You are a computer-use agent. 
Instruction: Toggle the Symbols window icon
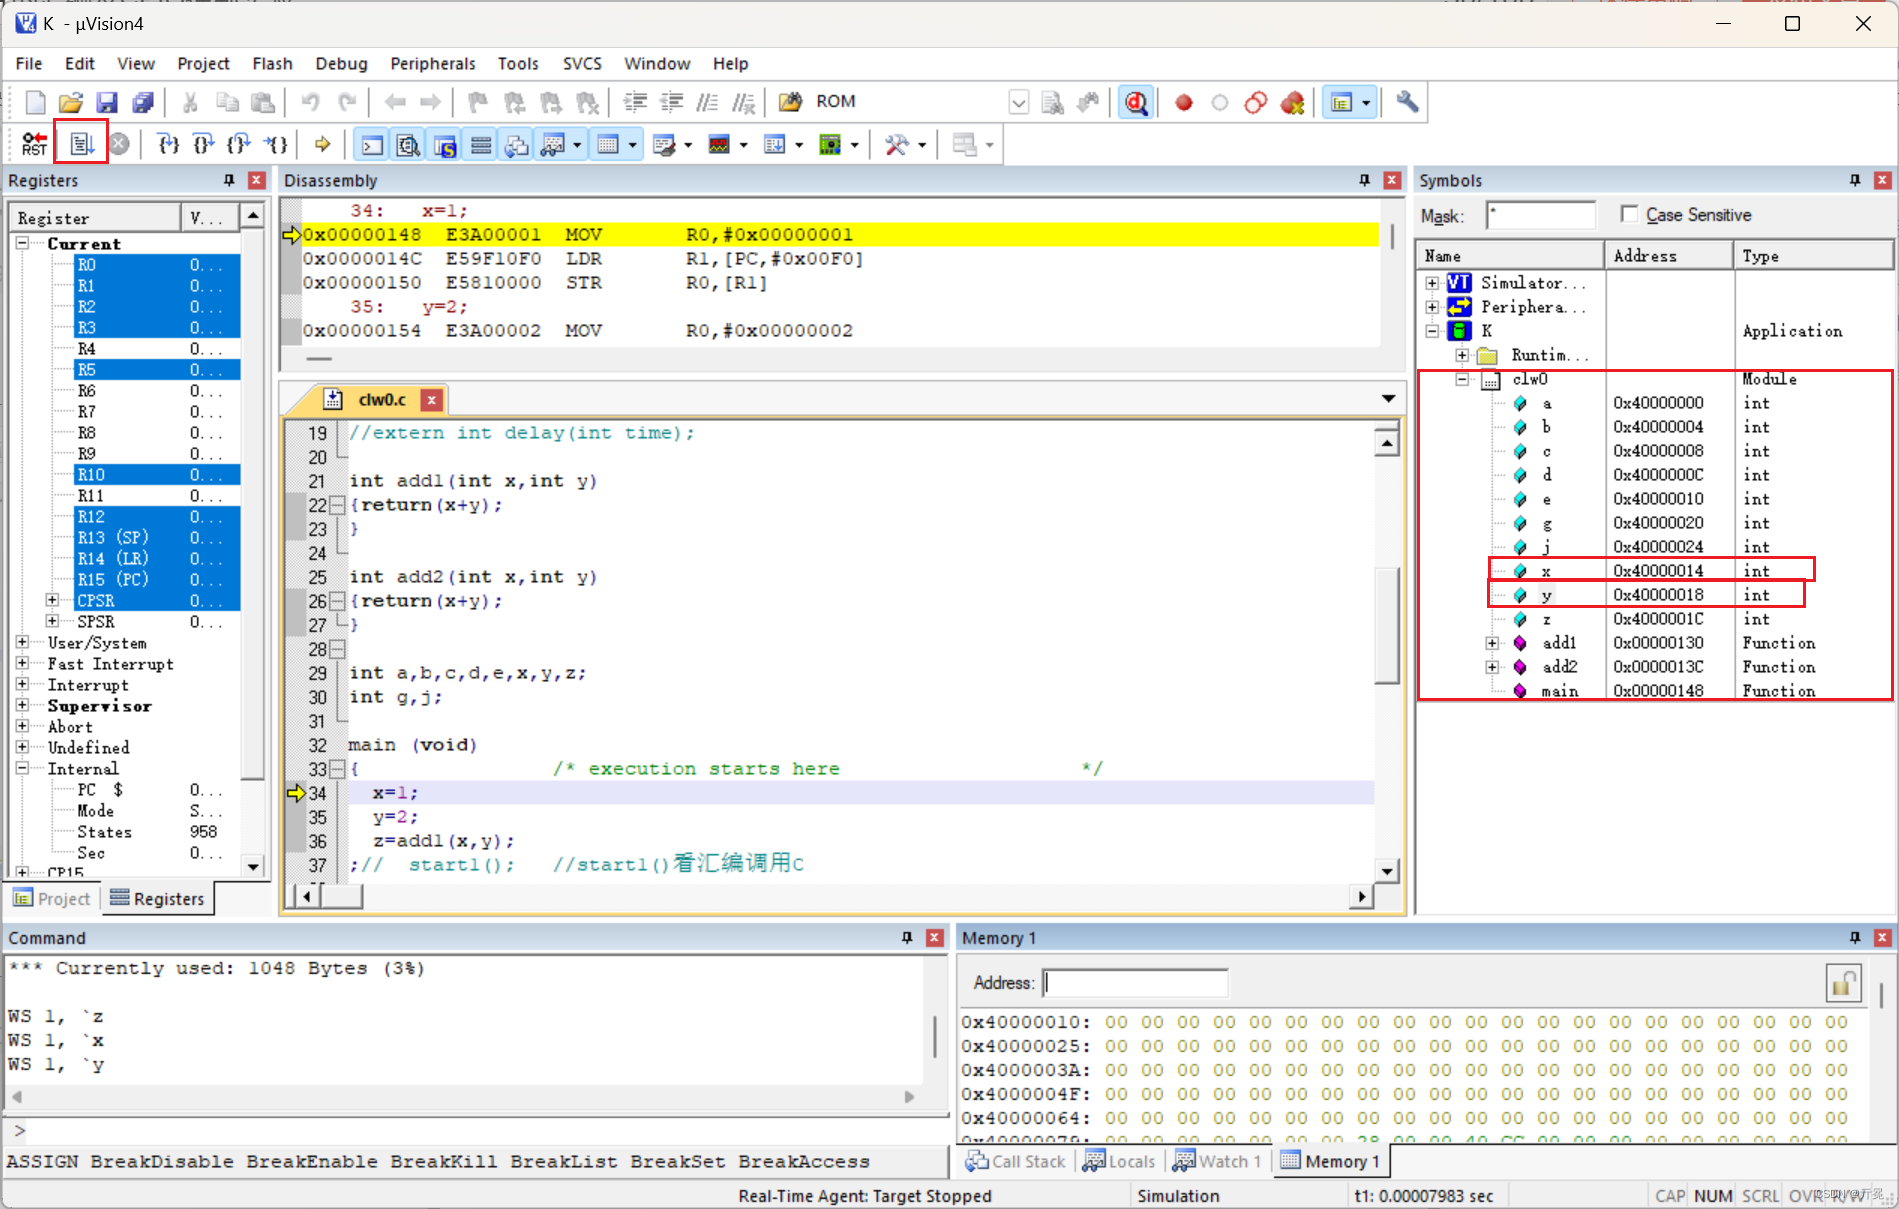pyautogui.click(x=444, y=145)
